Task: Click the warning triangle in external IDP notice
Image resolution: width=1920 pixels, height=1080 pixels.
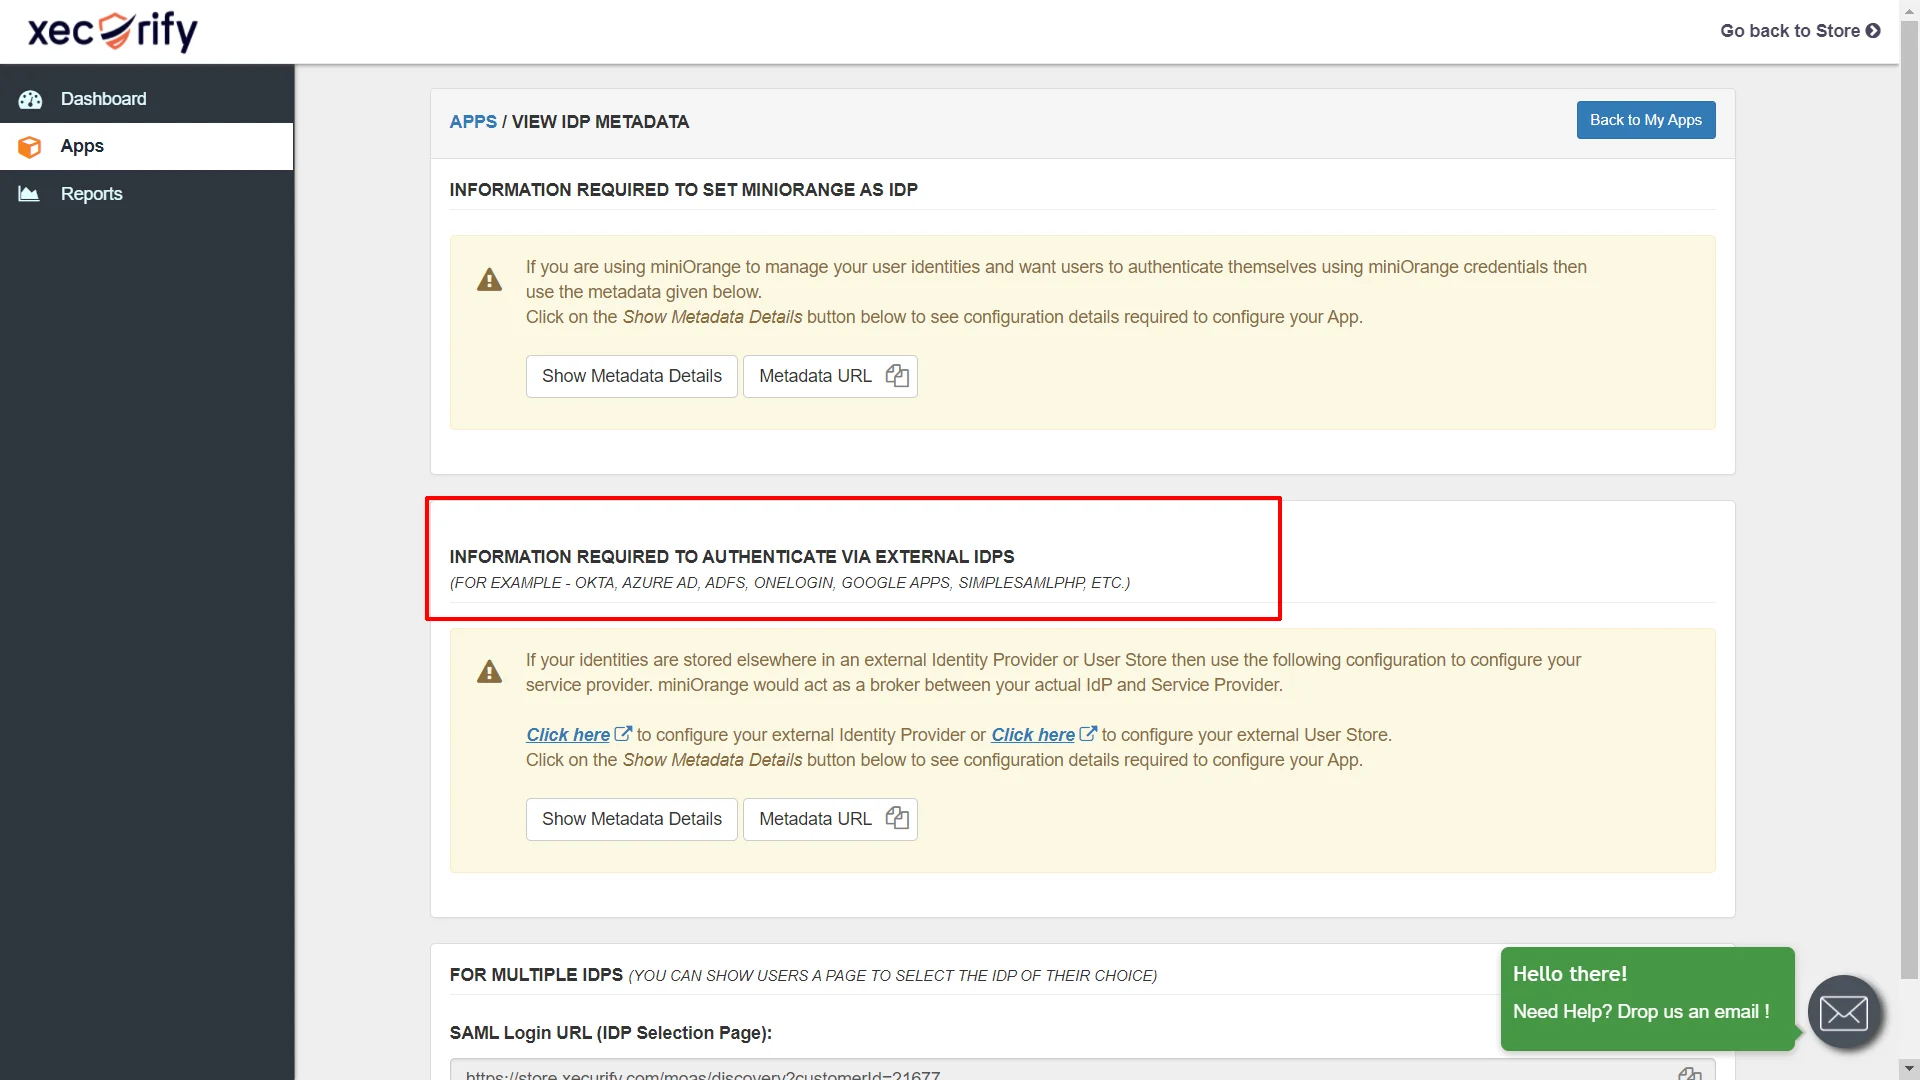Action: pos(488,671)
